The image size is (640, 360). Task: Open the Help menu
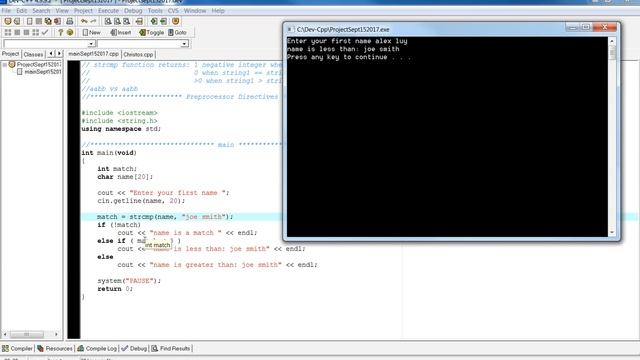[x=218, y=11]
